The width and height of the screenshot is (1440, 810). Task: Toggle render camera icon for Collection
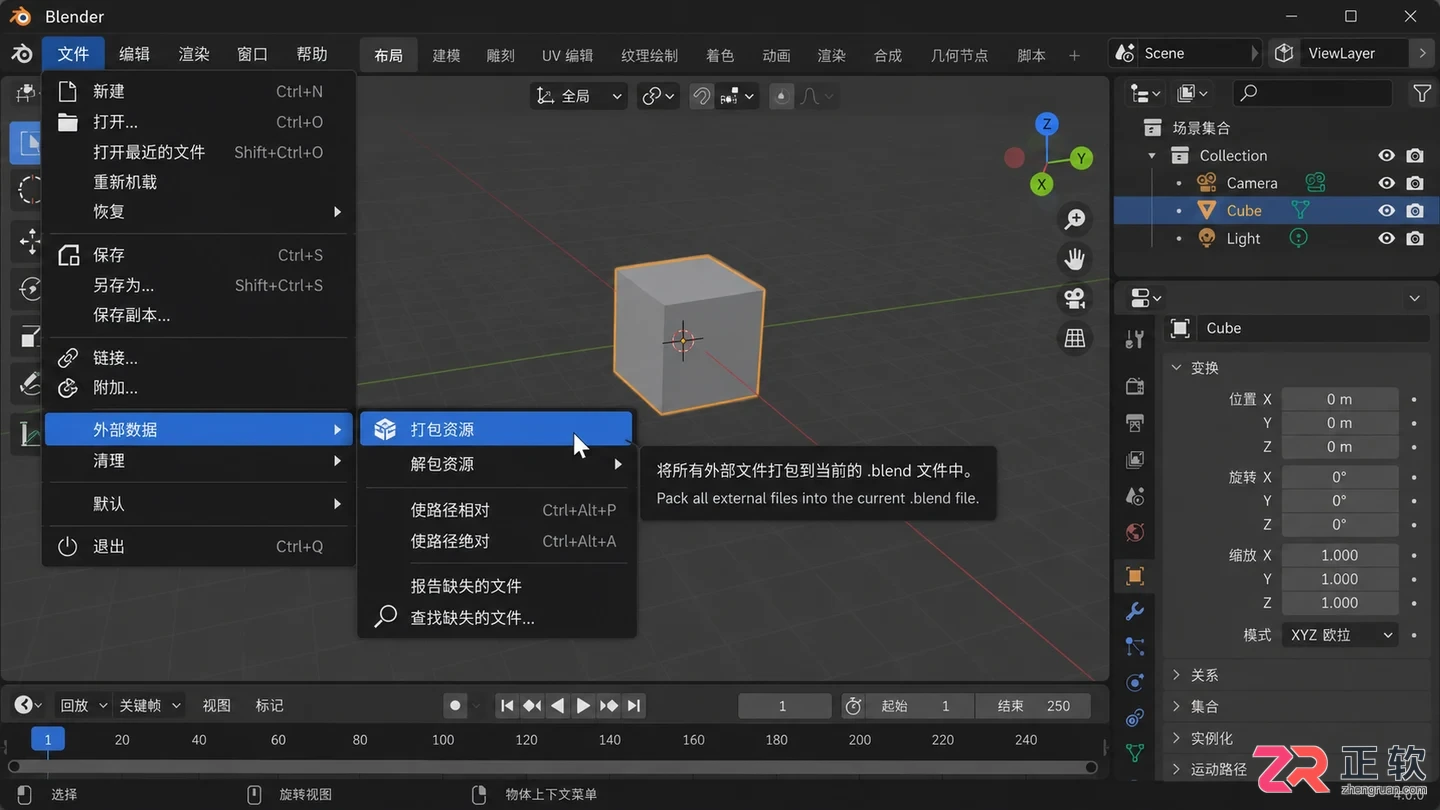coord(1415,155)
